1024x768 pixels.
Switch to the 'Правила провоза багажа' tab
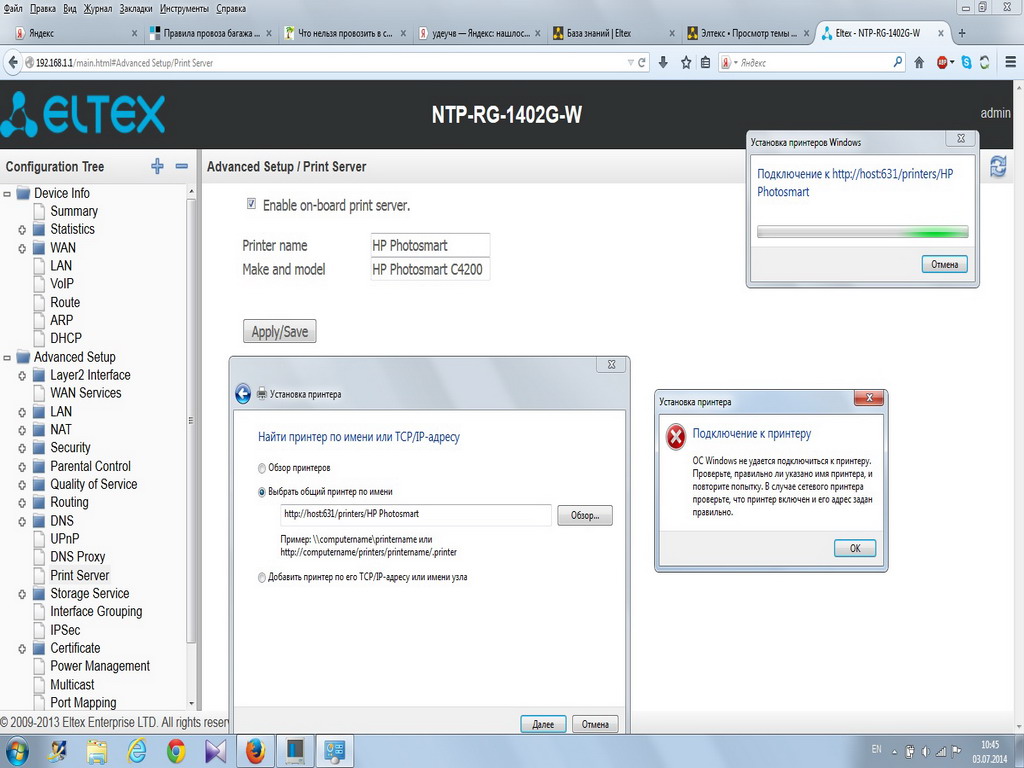[211, 33]
